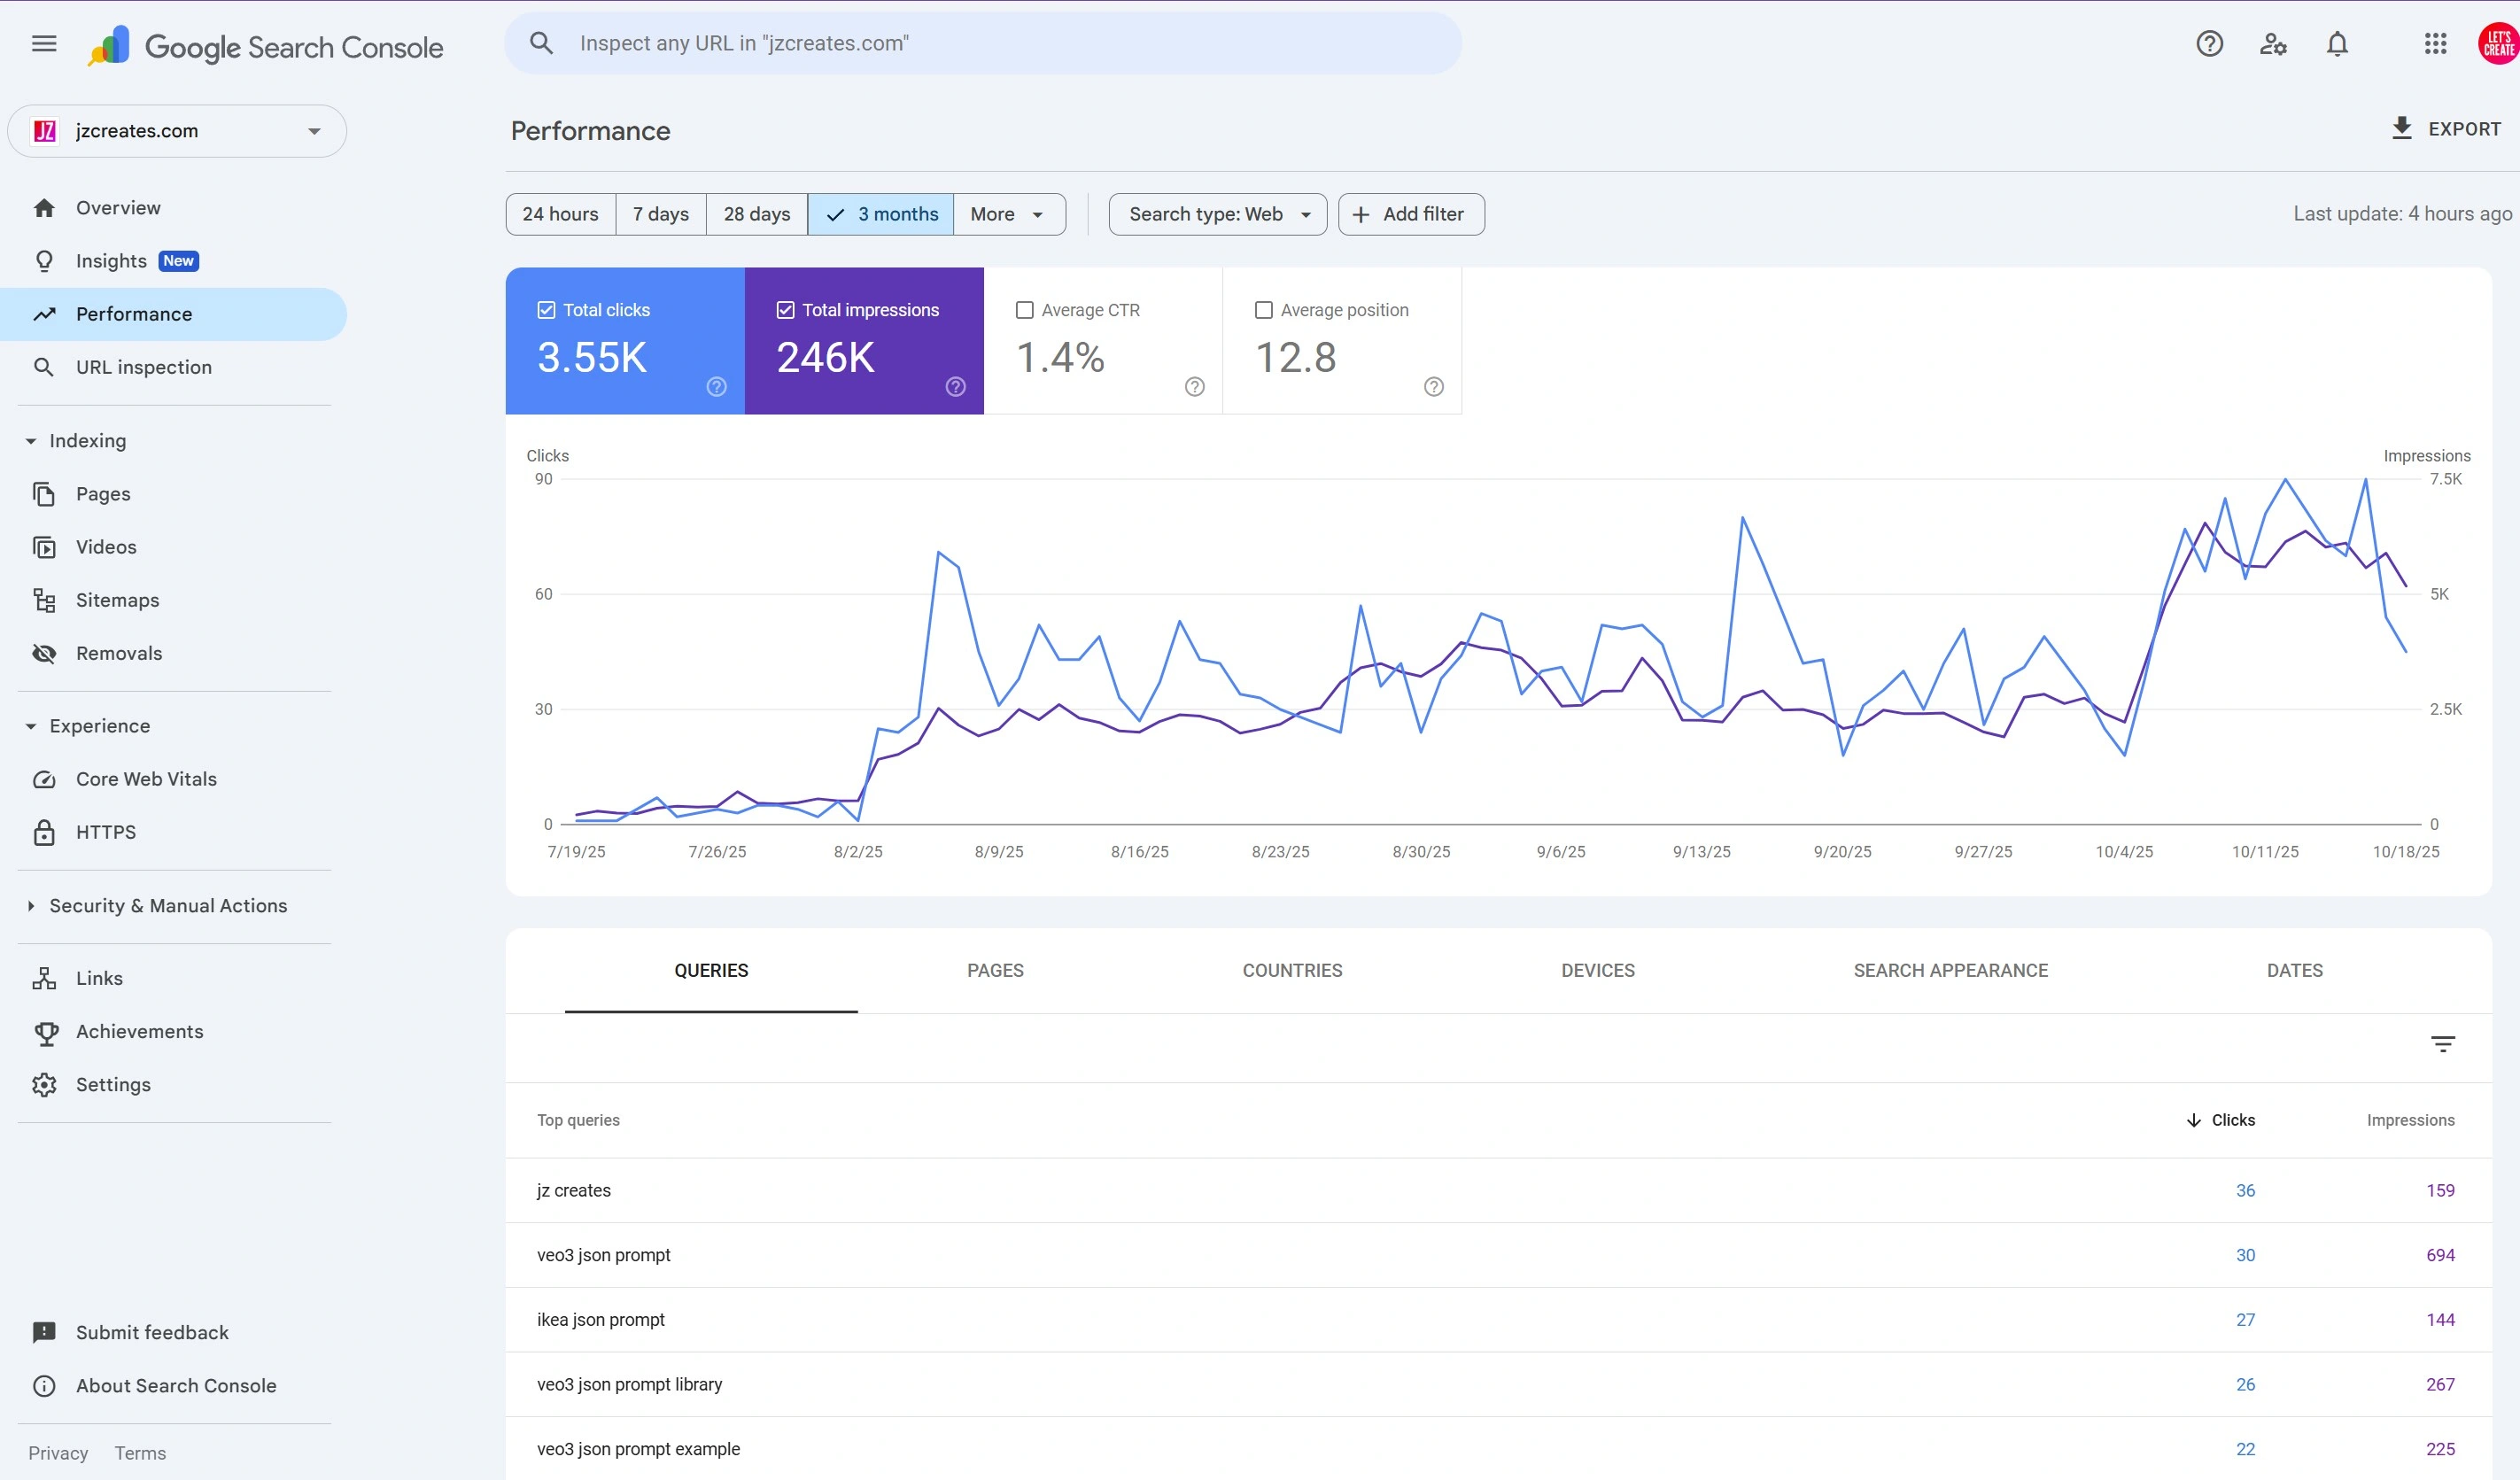Open the notifications bell
This screenshot has width=2520, height=1480.
(2337, 44)
